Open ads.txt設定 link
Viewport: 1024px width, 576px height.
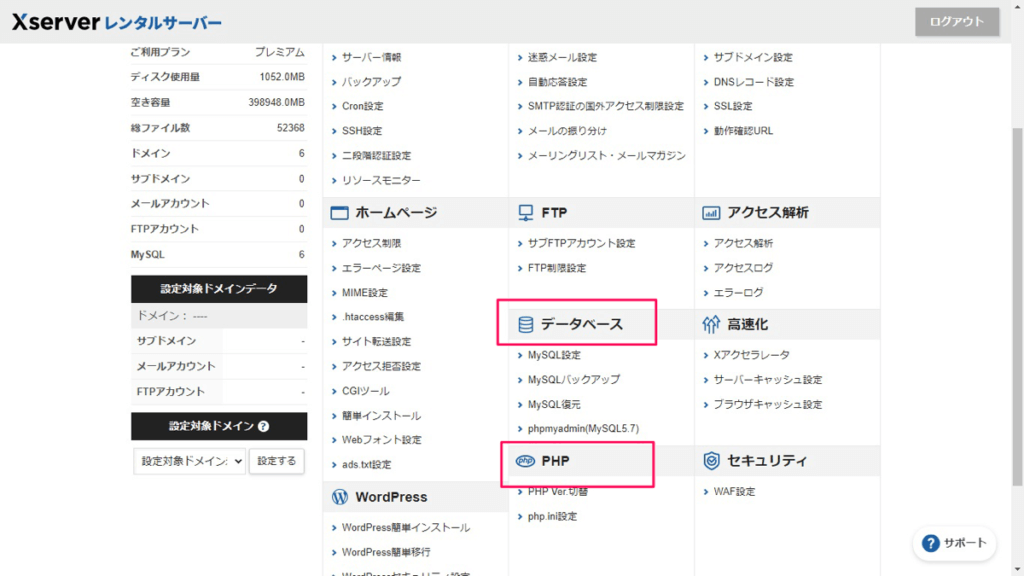click(366, 466)
